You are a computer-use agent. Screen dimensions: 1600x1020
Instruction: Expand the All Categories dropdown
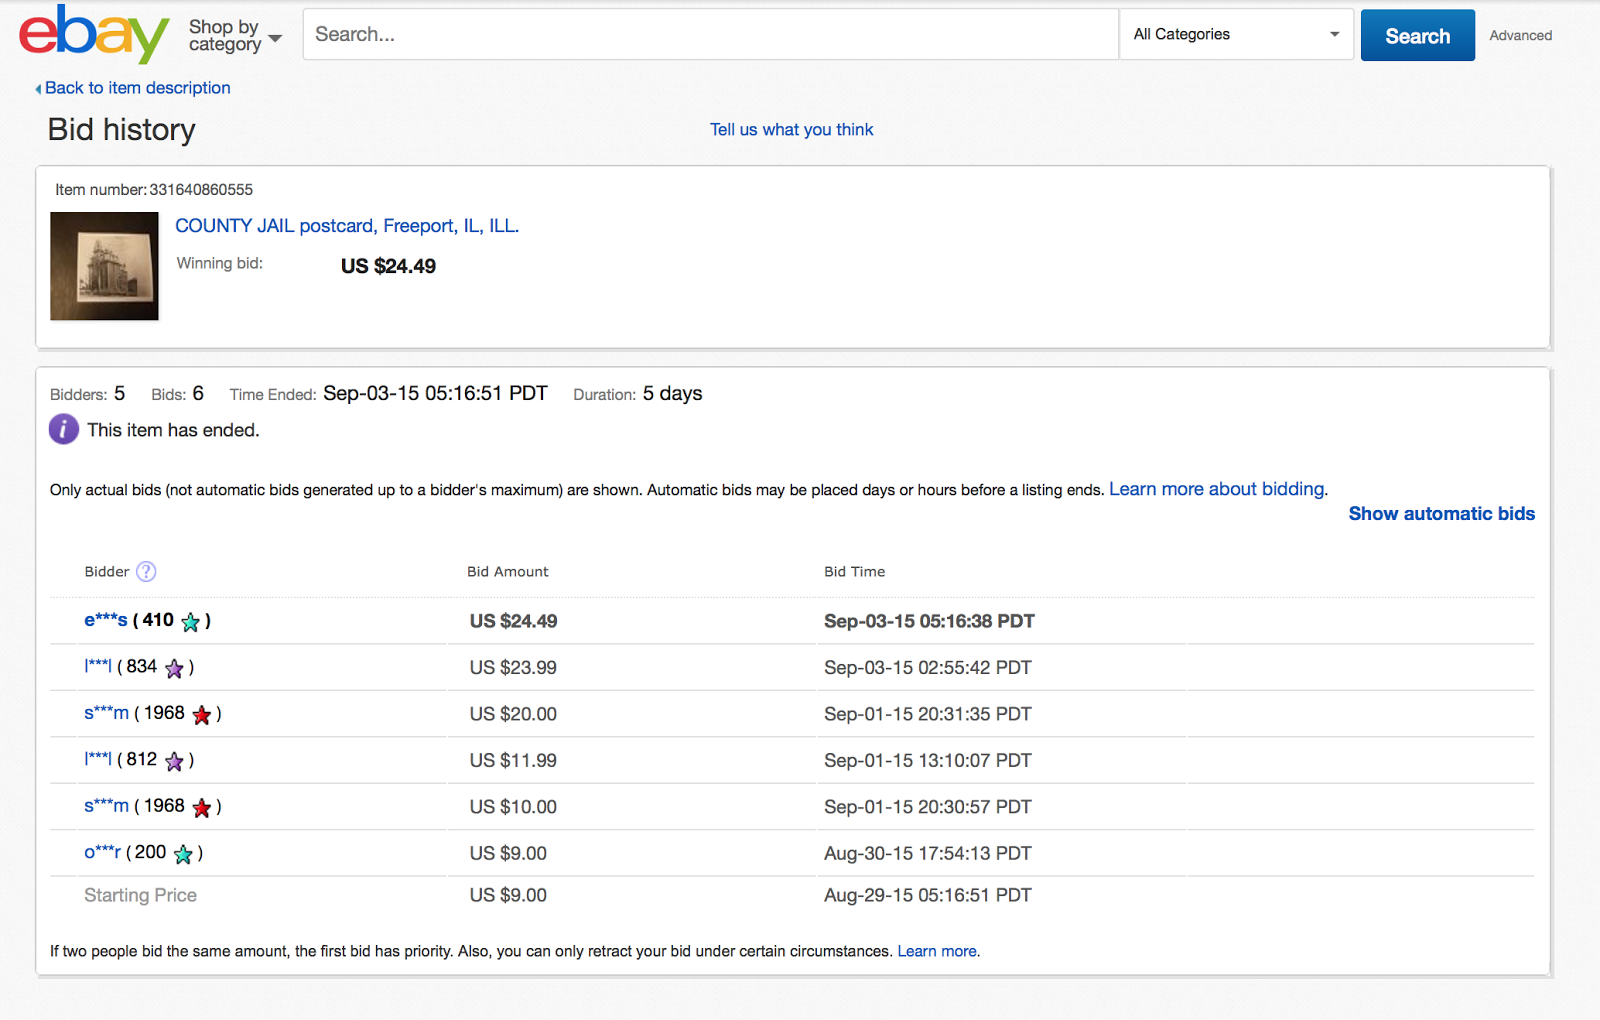click(1235, 34)
